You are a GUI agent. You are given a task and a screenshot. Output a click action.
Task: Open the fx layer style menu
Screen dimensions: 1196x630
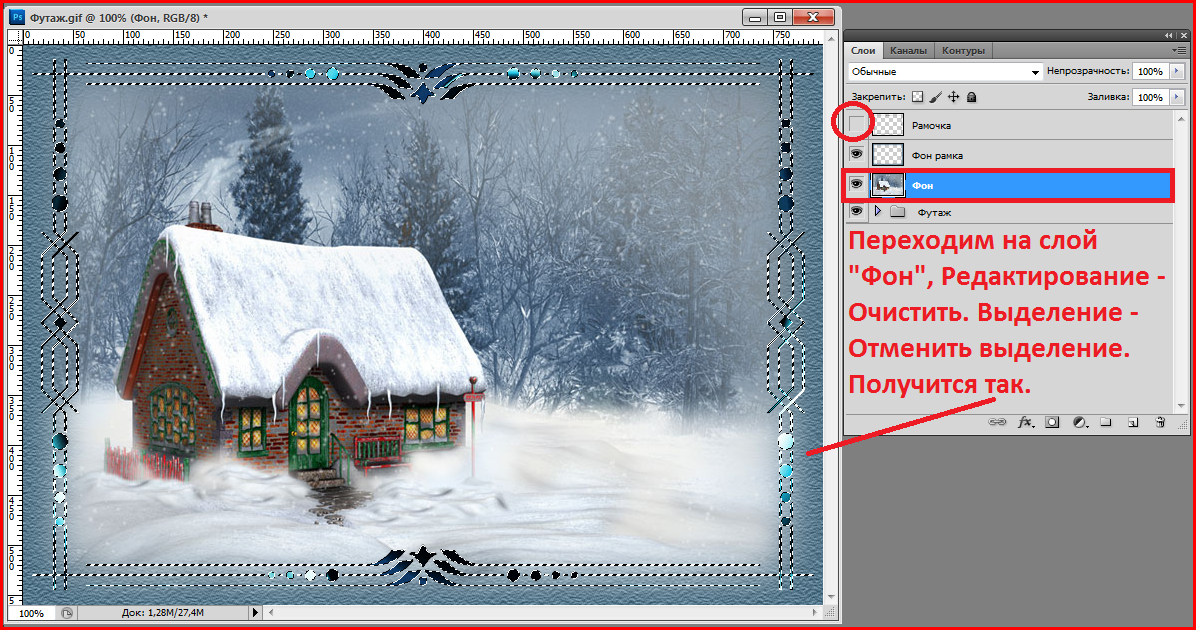[1026, 422]
